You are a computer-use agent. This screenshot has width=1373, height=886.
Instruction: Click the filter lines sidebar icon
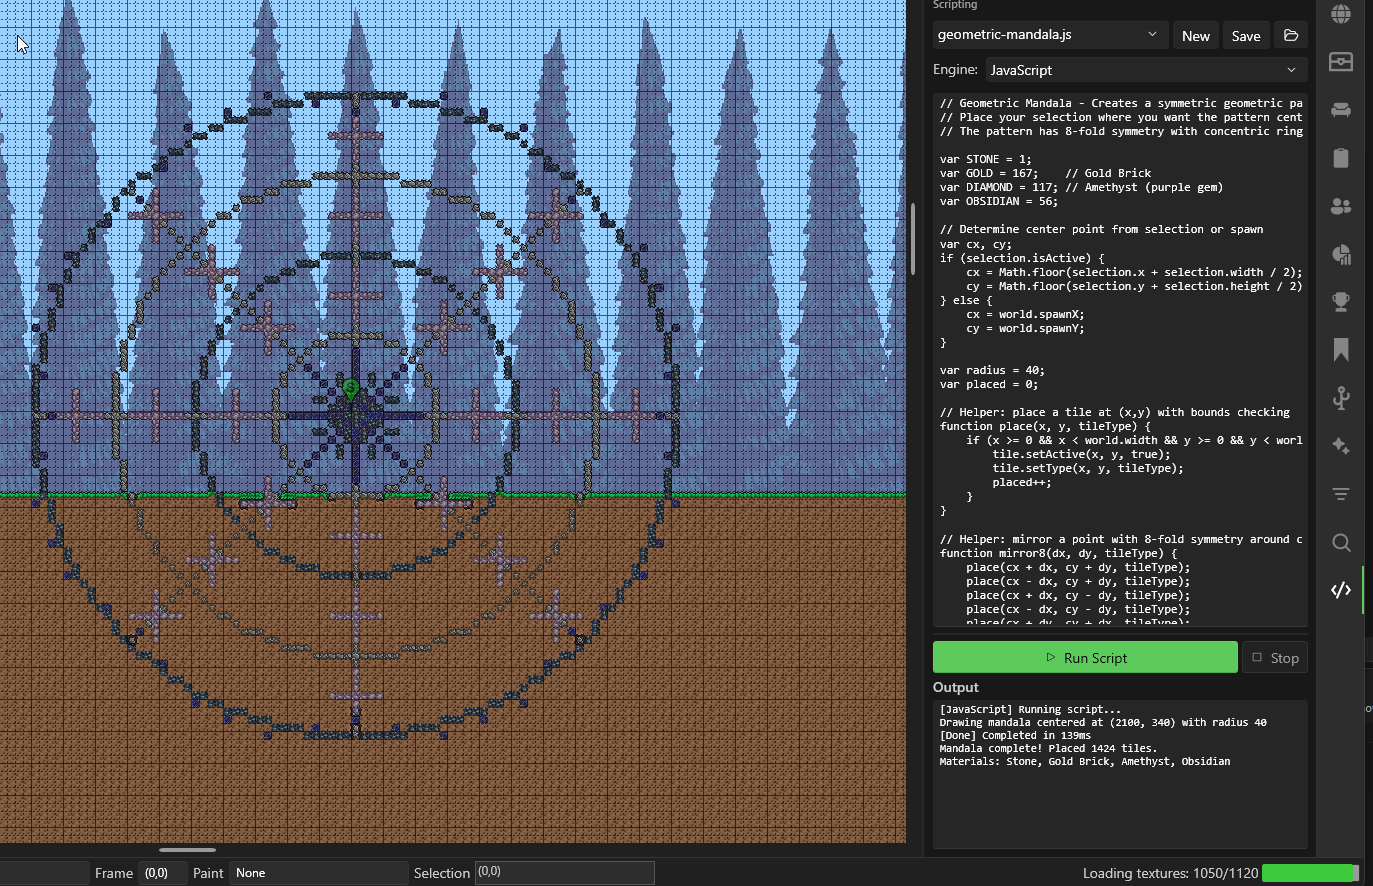(x=1341, y=494)
